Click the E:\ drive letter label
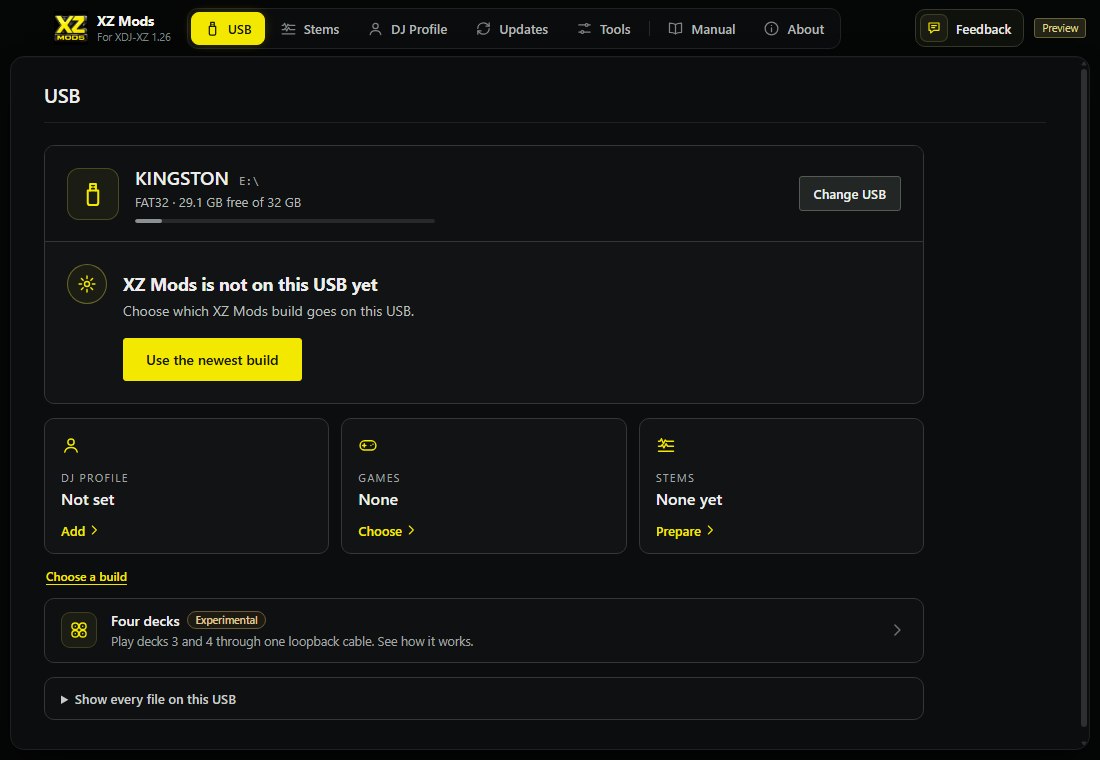 click(x=248, y=181)
